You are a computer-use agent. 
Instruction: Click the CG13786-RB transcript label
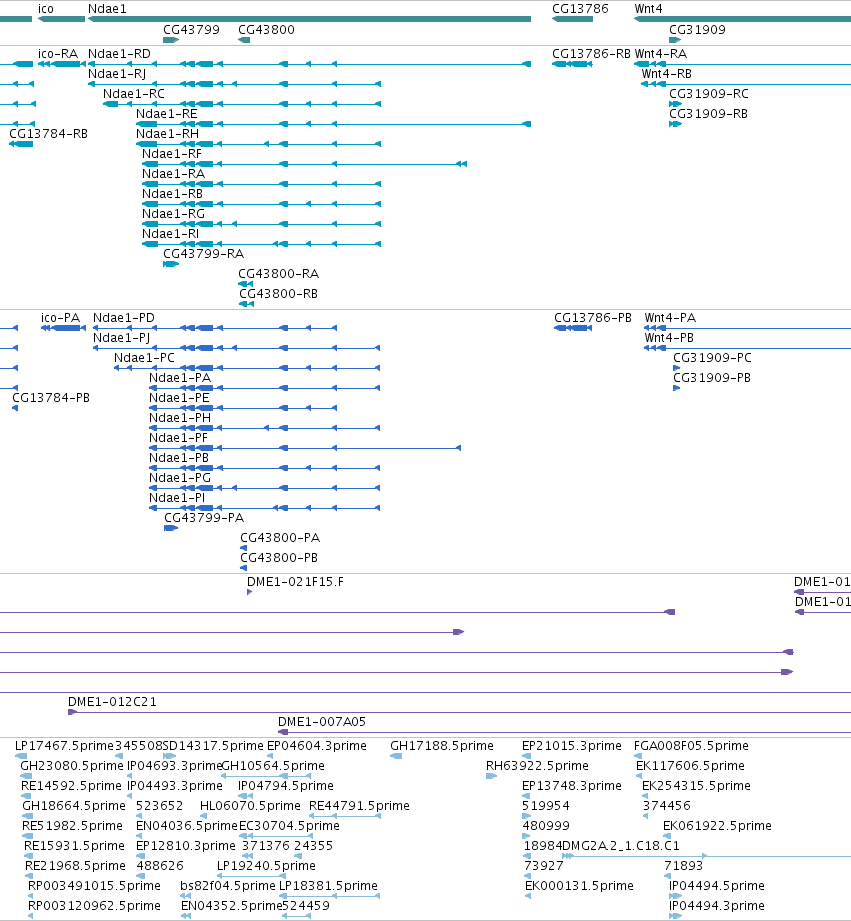pyautogui.click(x=591, y=54)
